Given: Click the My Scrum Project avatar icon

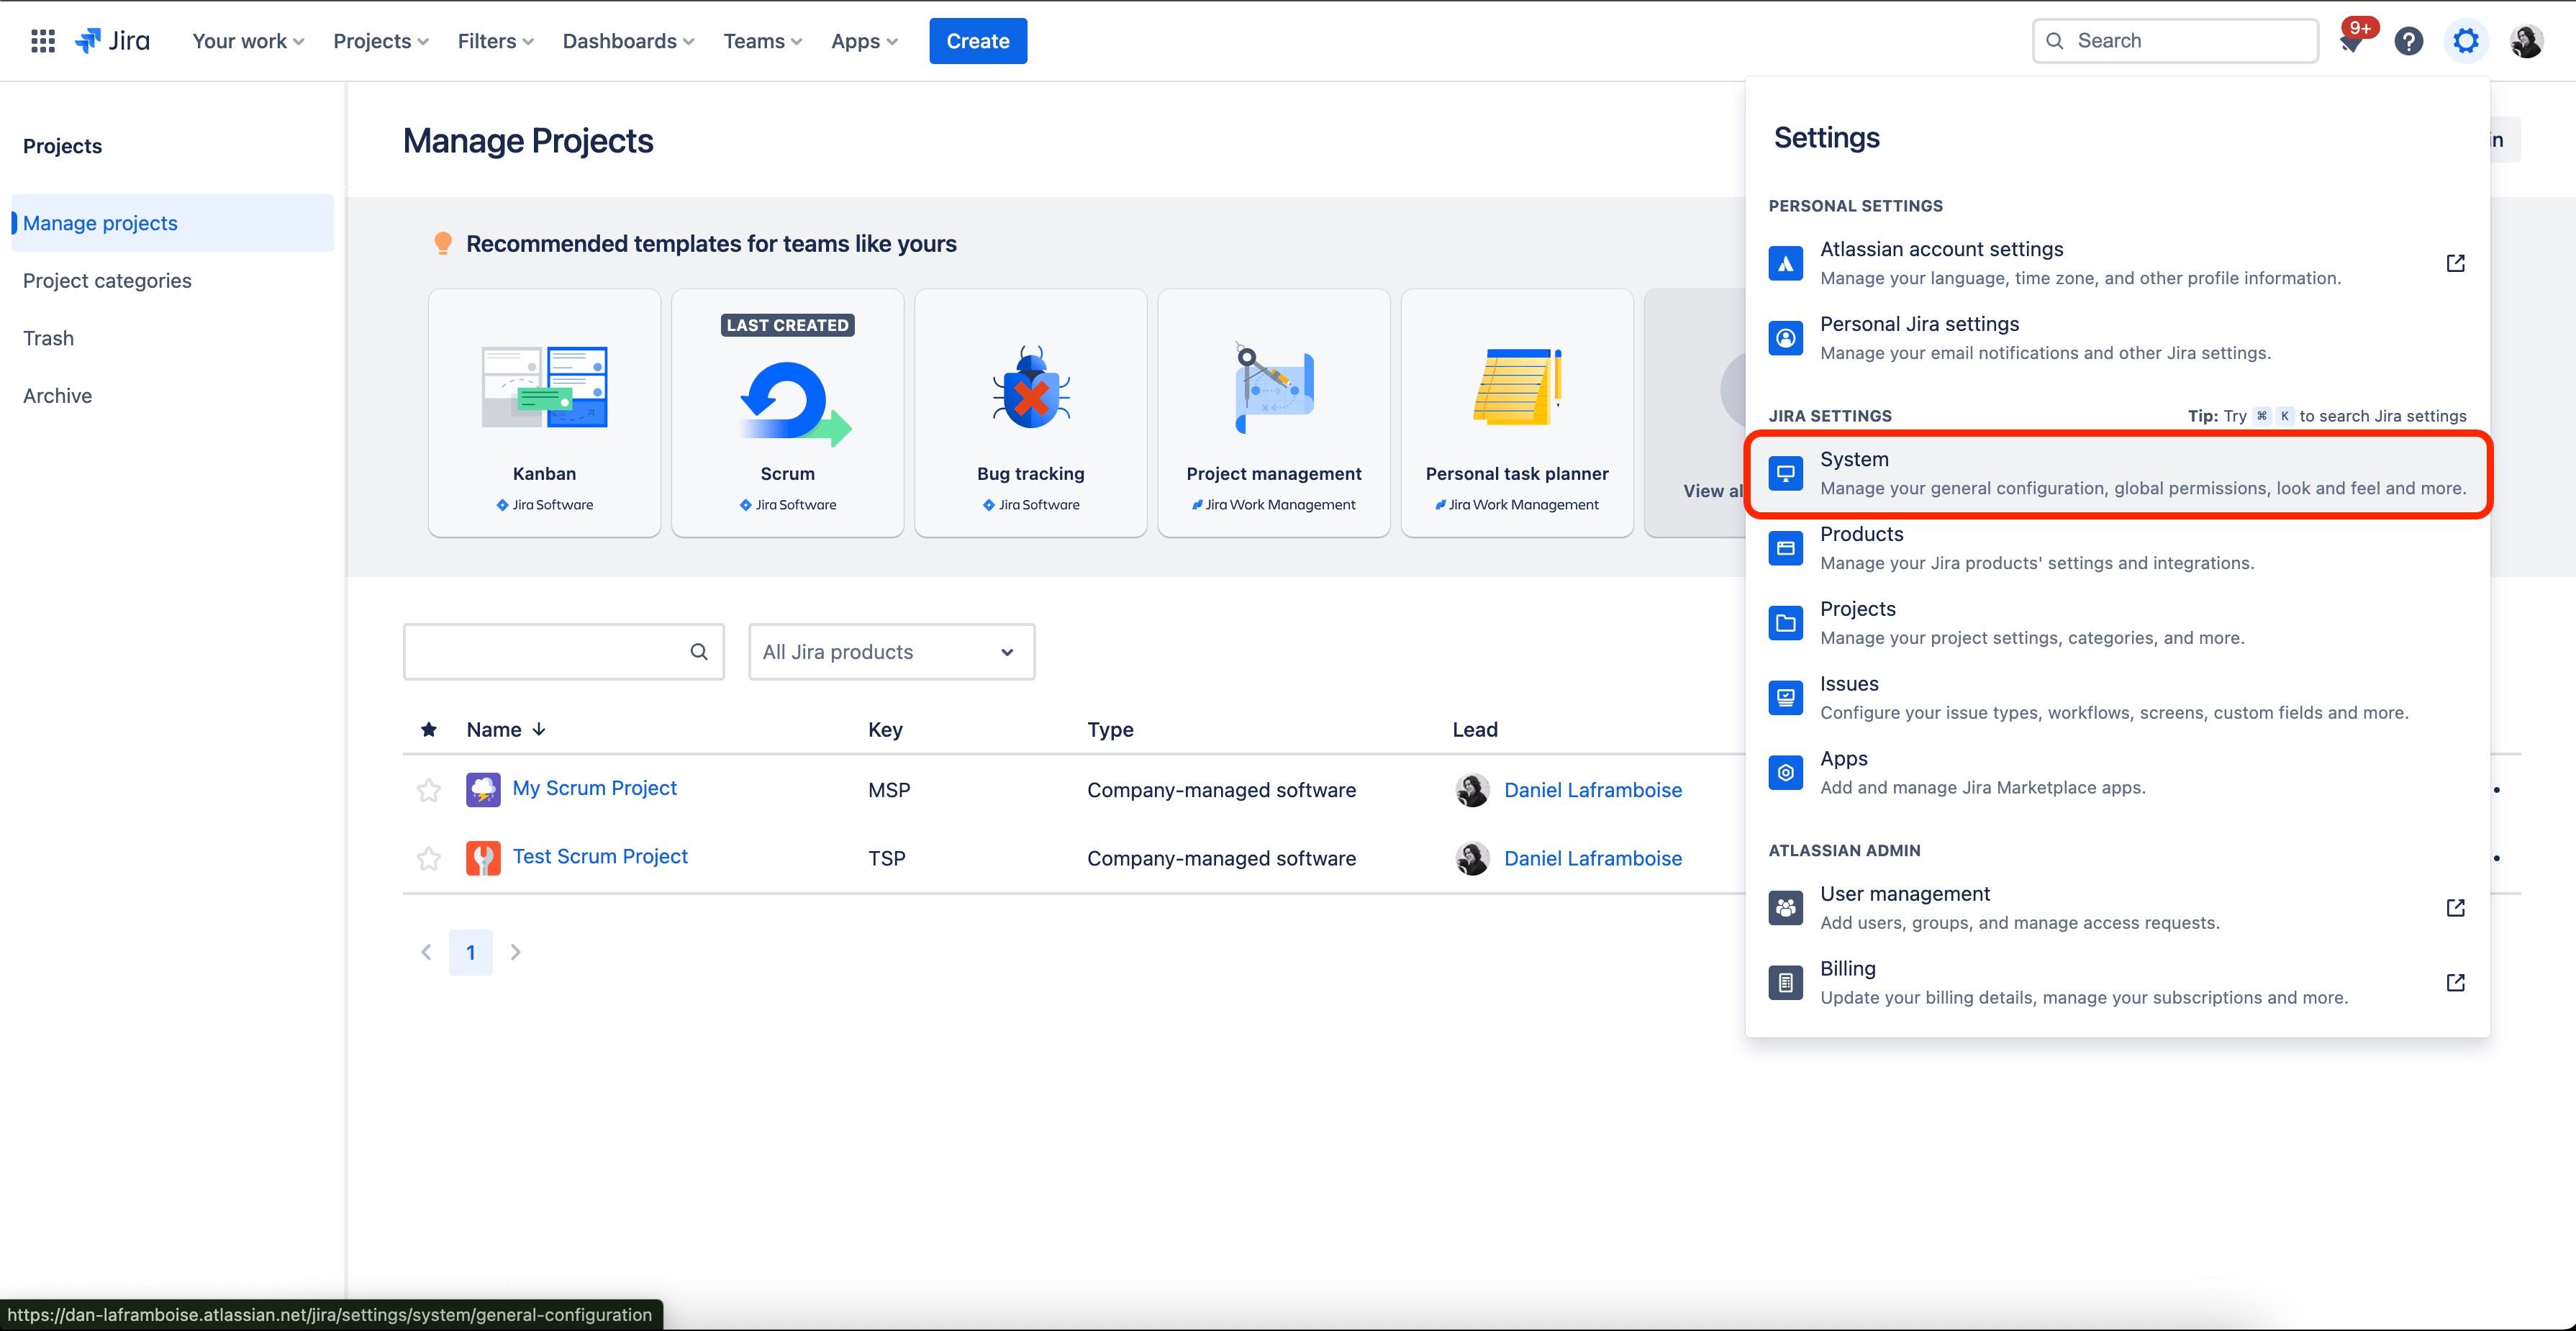Looking at the screenshot, I should pyautogui.click(x=483, y=789).
